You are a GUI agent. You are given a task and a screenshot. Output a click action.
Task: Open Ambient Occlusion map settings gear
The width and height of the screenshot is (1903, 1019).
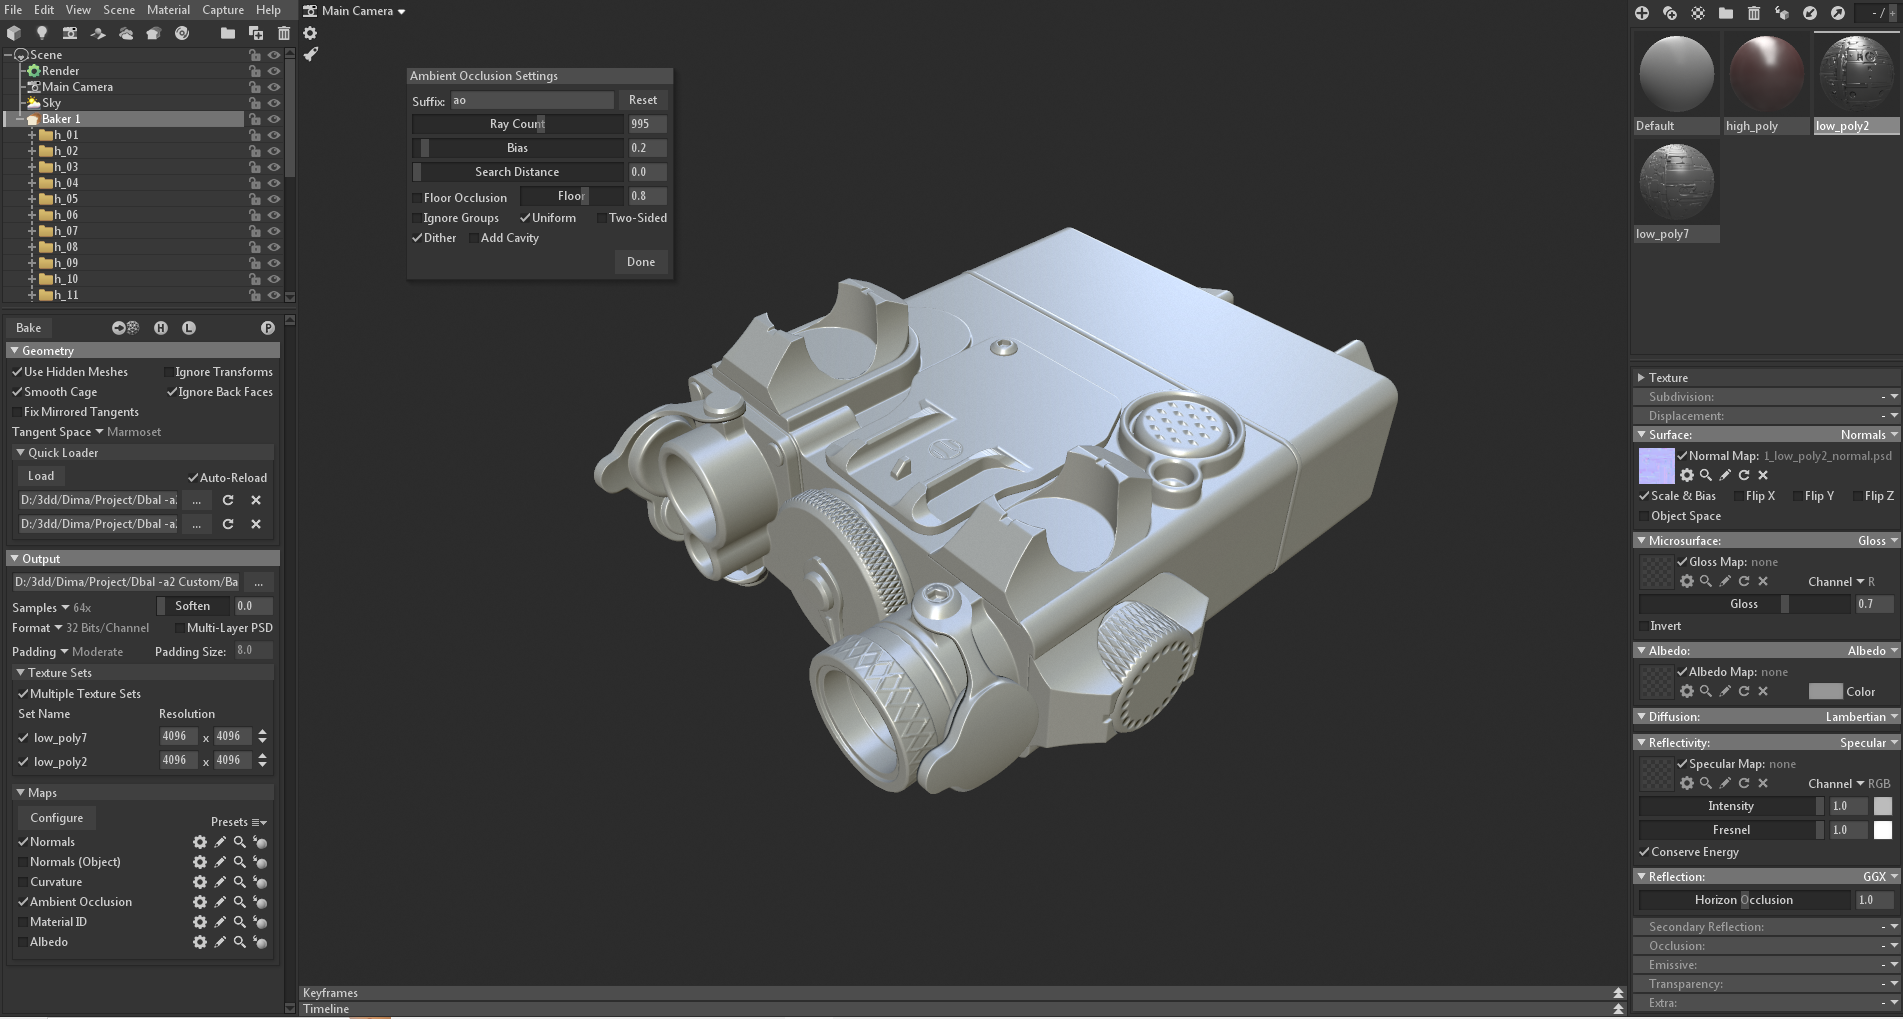[x=200, y=902]
